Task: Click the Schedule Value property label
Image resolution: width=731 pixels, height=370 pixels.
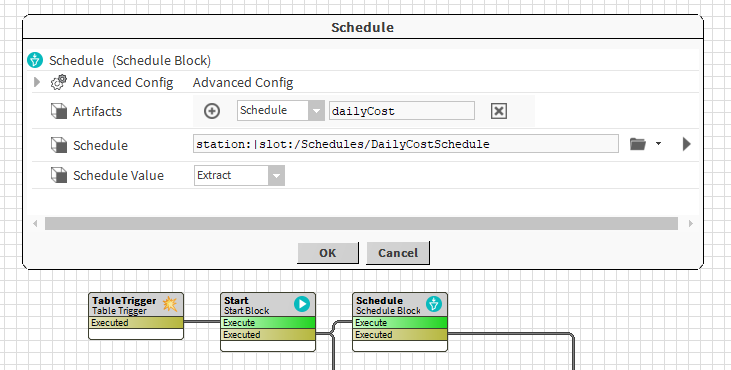Action: click(x=118, y=175)
